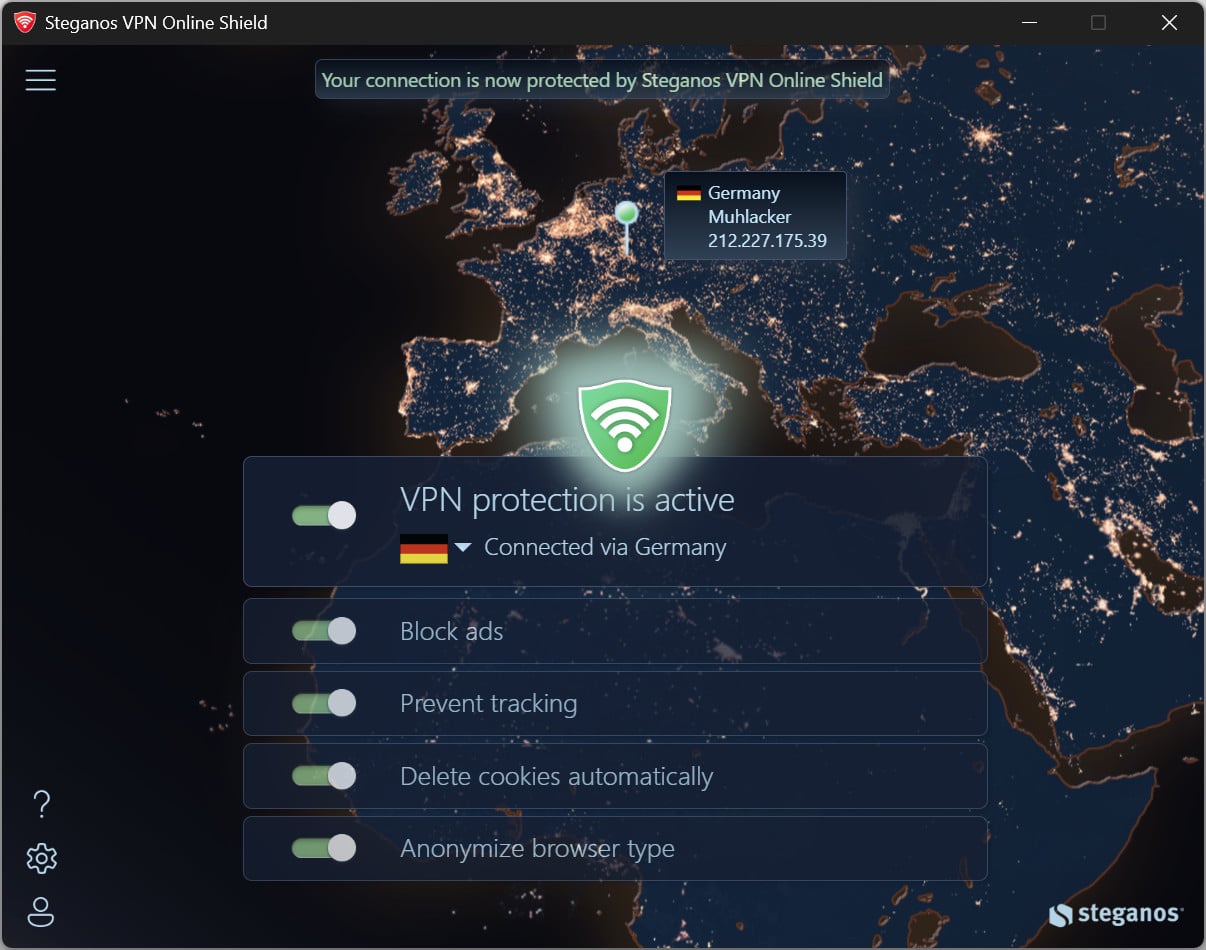The height and width of the screenshot is (950, 1206).
Task: Click the connection protected notification banner
Action: coord(602,80)
